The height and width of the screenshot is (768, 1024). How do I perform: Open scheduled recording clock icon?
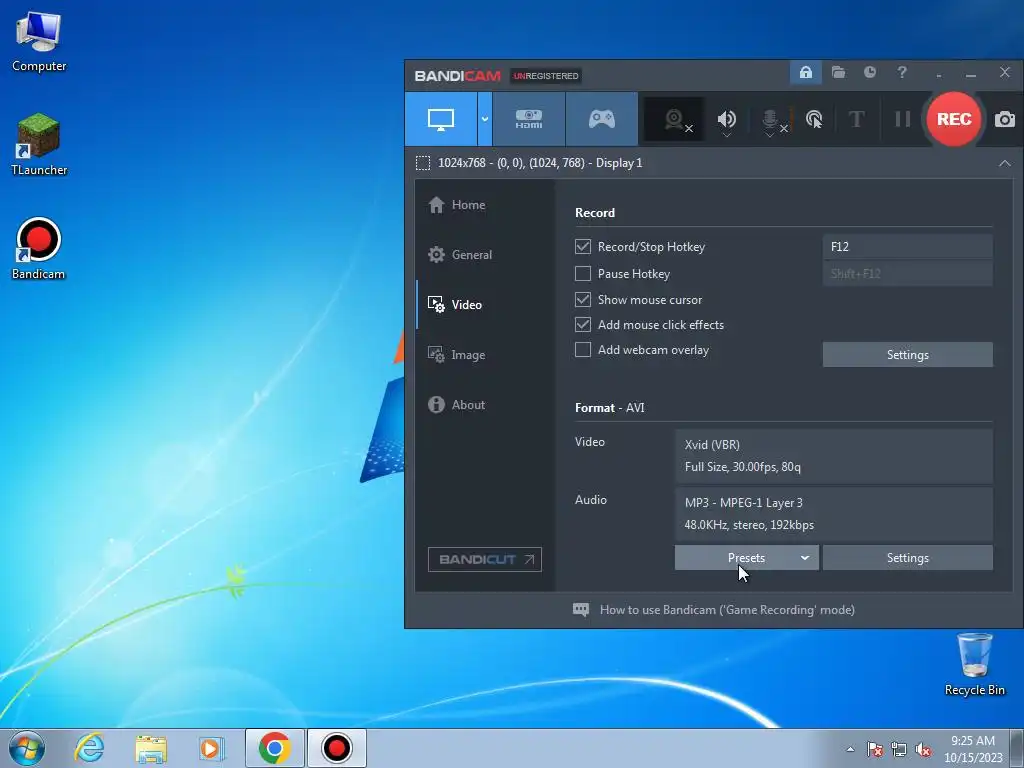870,72
